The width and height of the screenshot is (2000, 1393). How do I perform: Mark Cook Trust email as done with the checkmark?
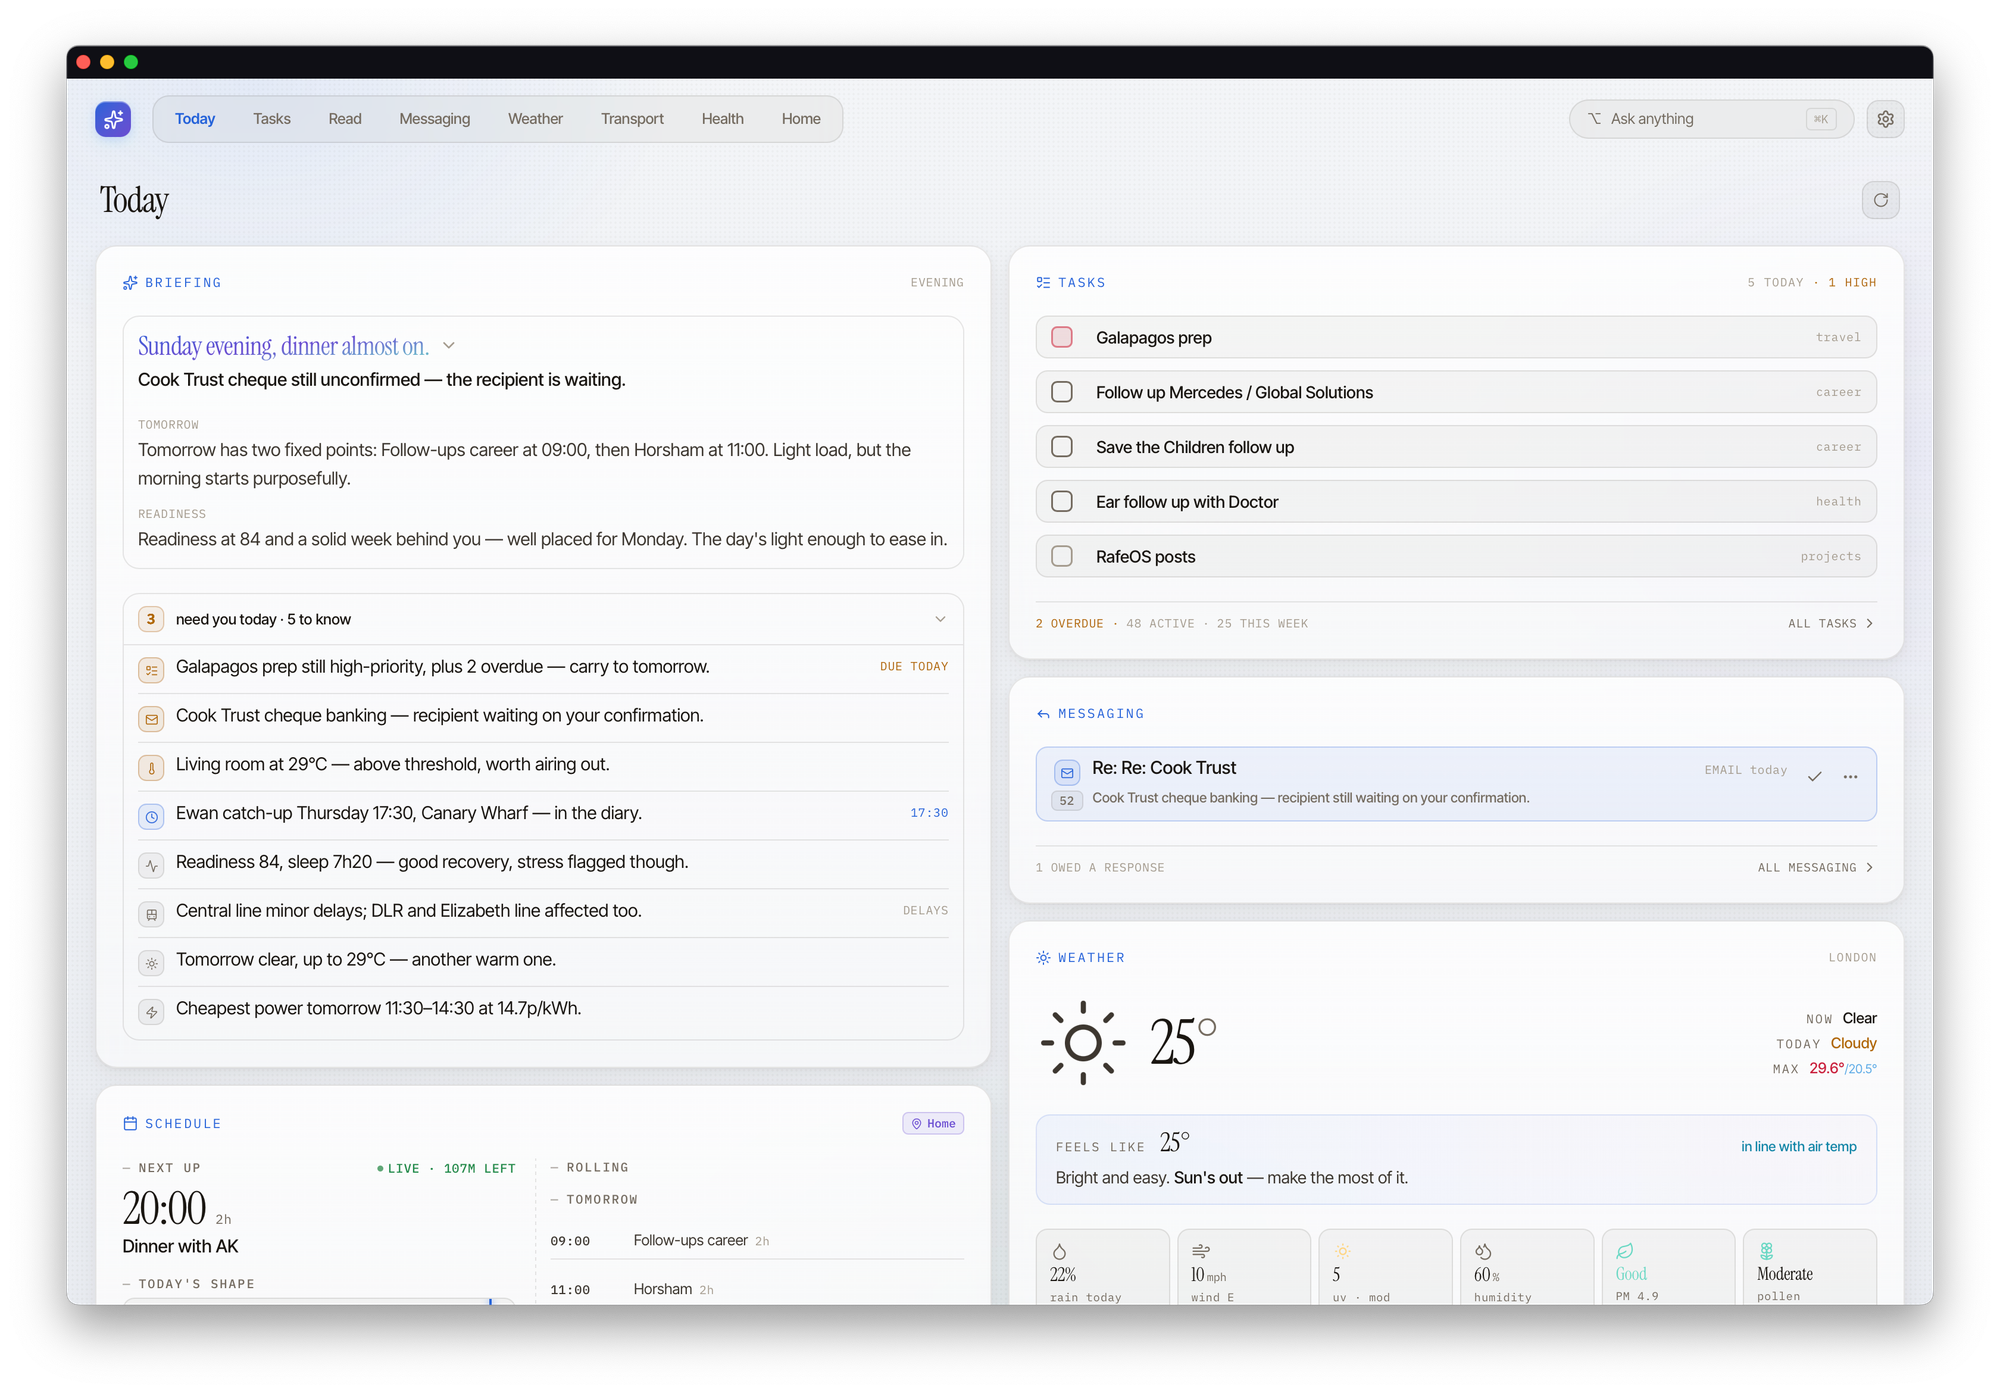click(1814, 777)
